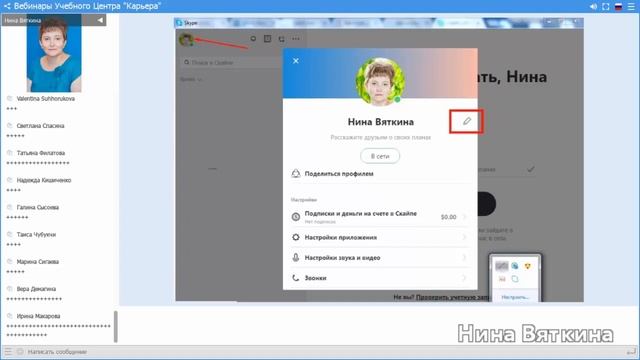Collapse the presenter video panel with the arrow
Image resolution: width=640 pixels, height=360 pixels.
[100, 20]
